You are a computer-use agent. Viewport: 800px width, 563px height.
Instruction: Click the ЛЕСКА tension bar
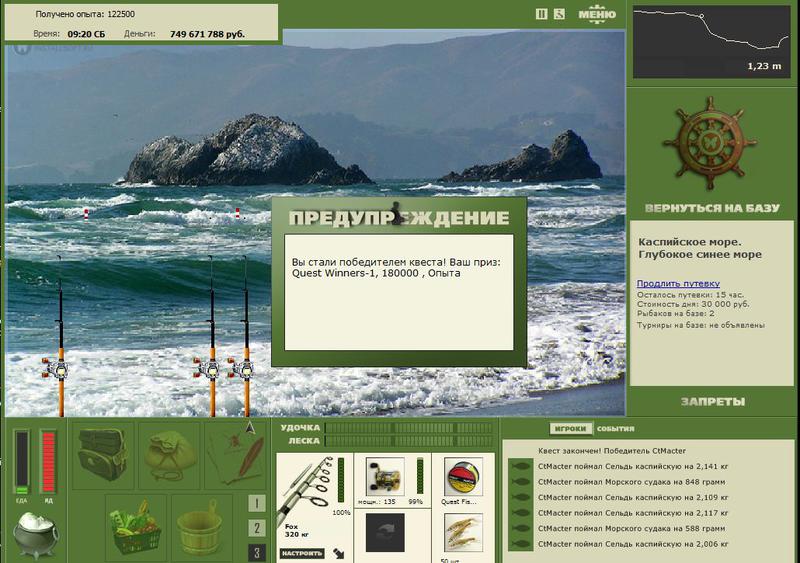click(409, 441)
